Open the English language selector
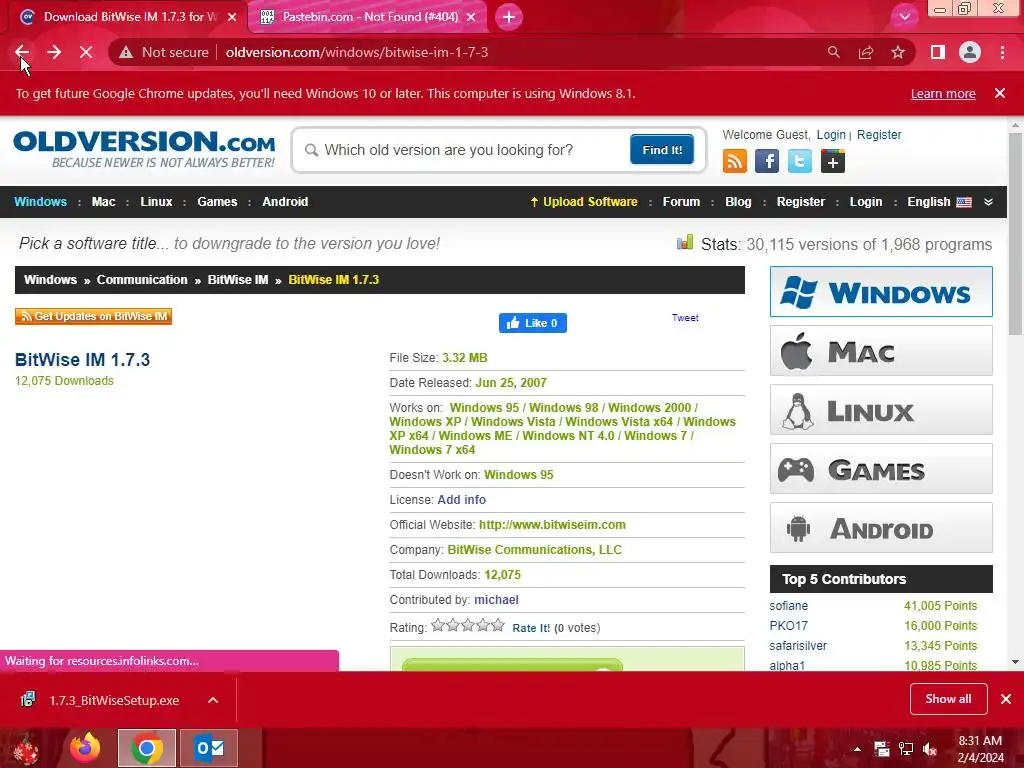The width and height of the screenshot is (1024, 768). click(x=939, y=202)
